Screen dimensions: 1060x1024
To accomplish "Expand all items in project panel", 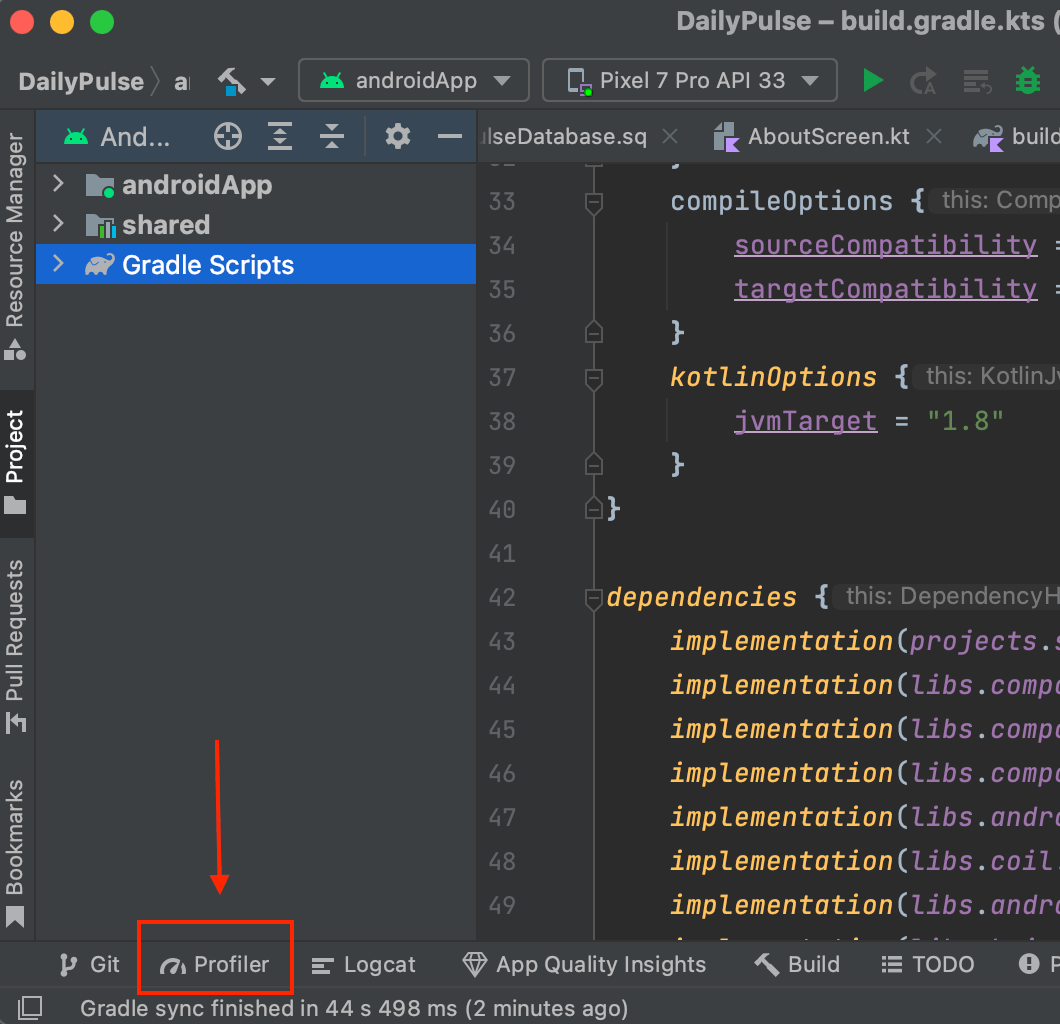I will click(280, 137).
